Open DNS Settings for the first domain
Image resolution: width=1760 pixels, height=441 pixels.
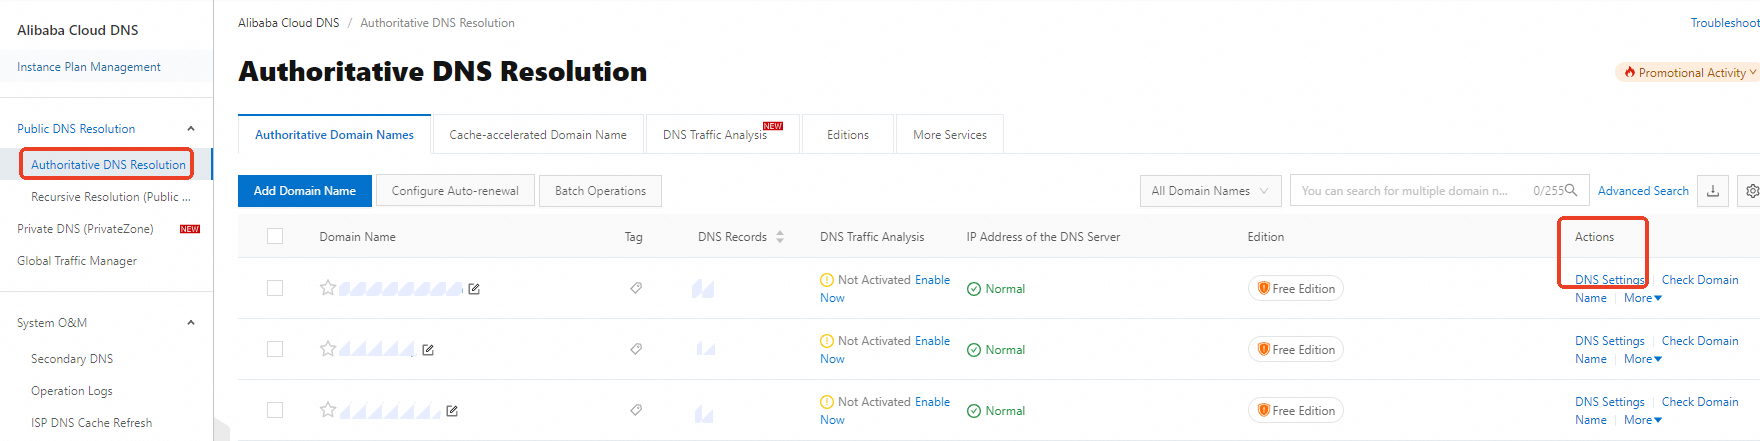coord(1609,280)
